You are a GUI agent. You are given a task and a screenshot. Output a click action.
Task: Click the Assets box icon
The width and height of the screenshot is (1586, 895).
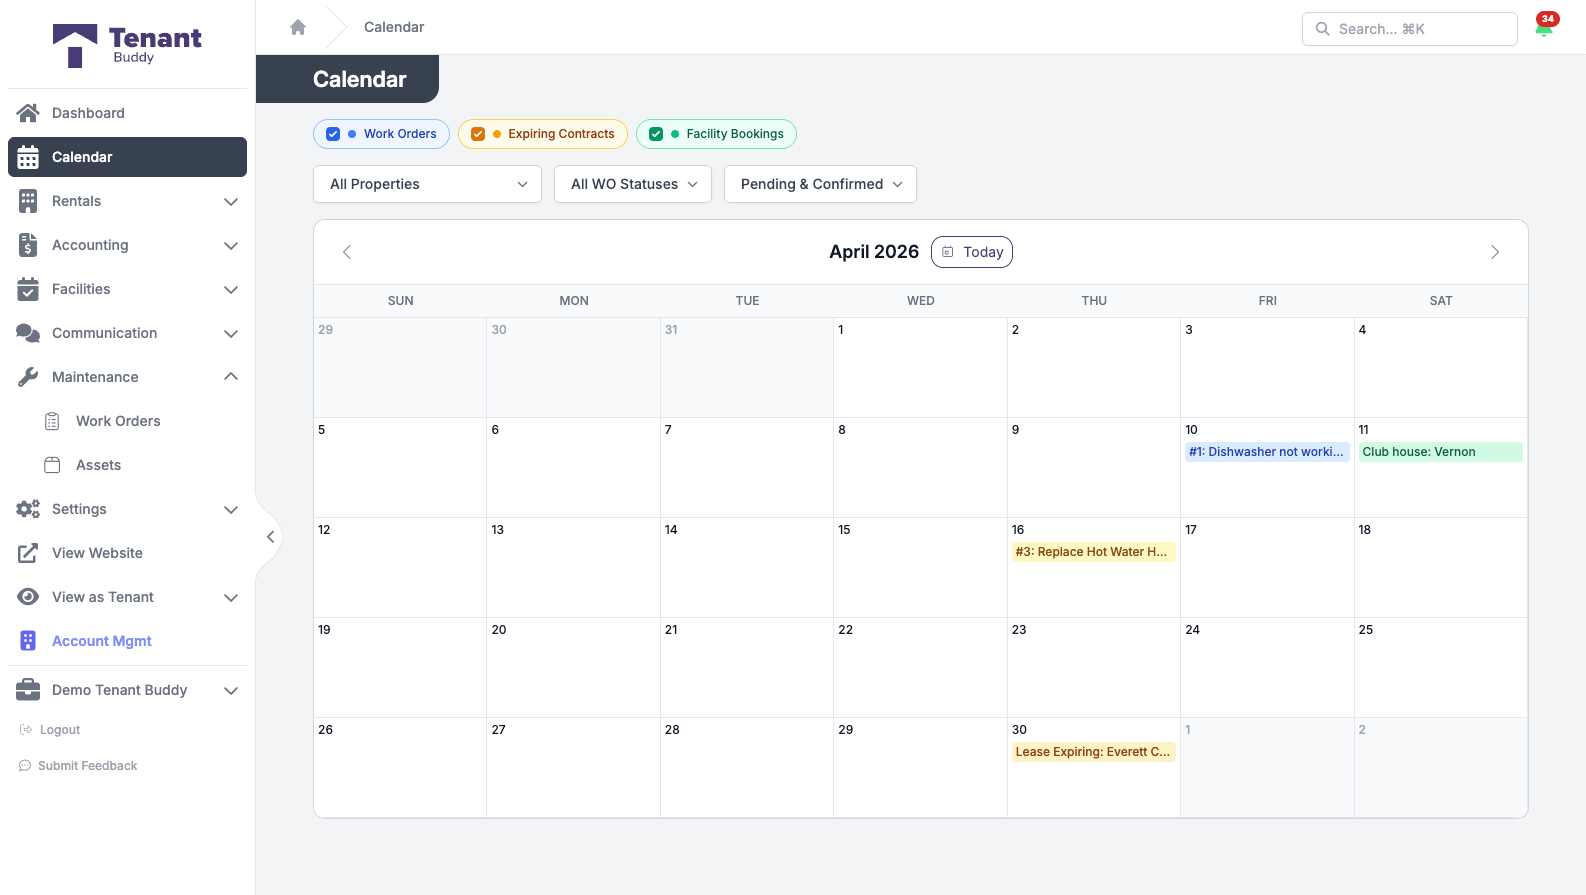[52, 465]
